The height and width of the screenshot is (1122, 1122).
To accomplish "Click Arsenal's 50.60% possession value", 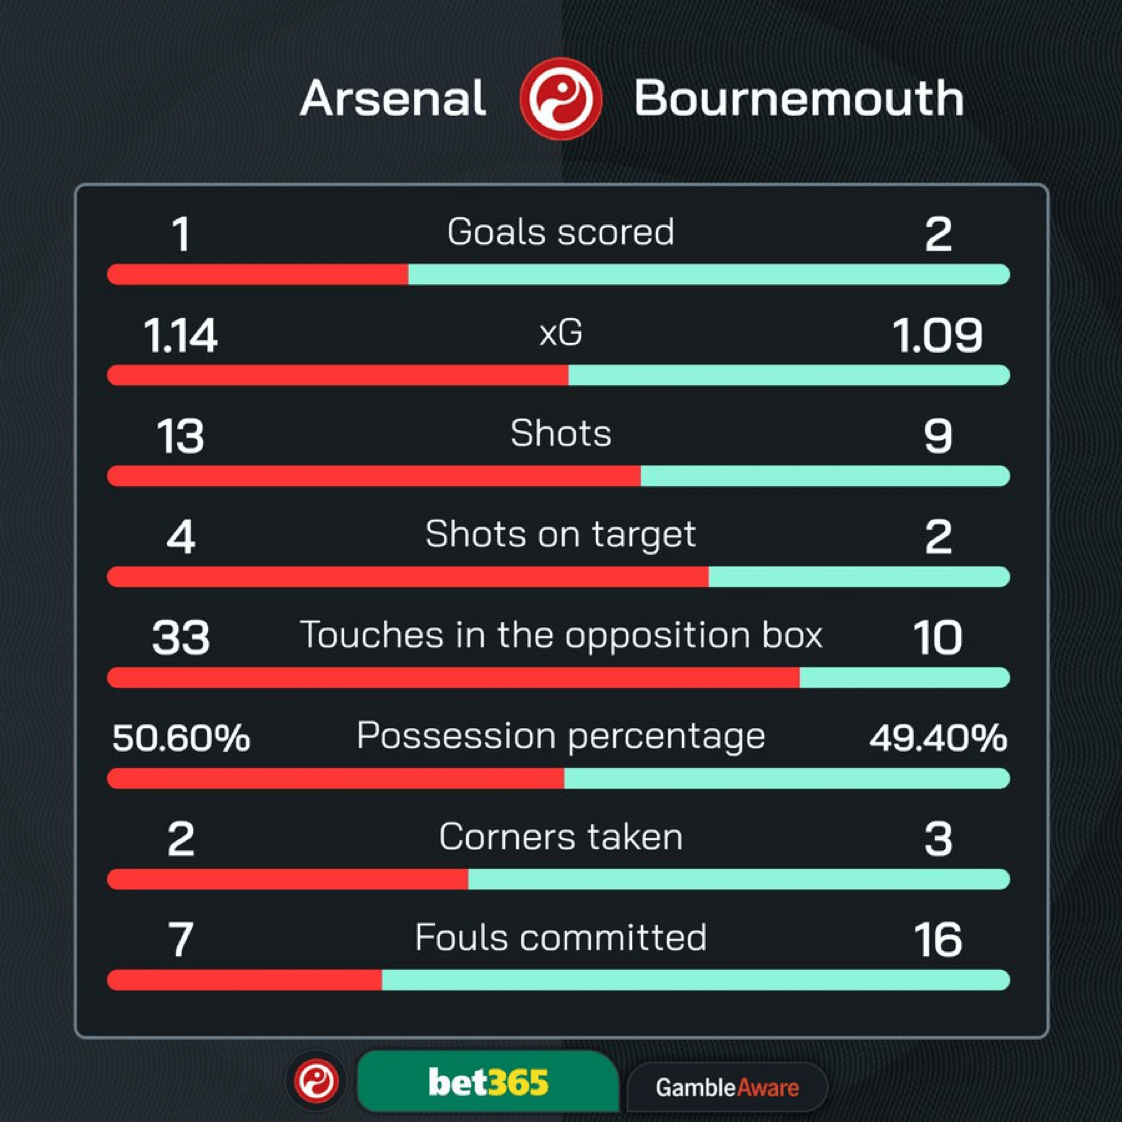I will [x=181, y=738].
